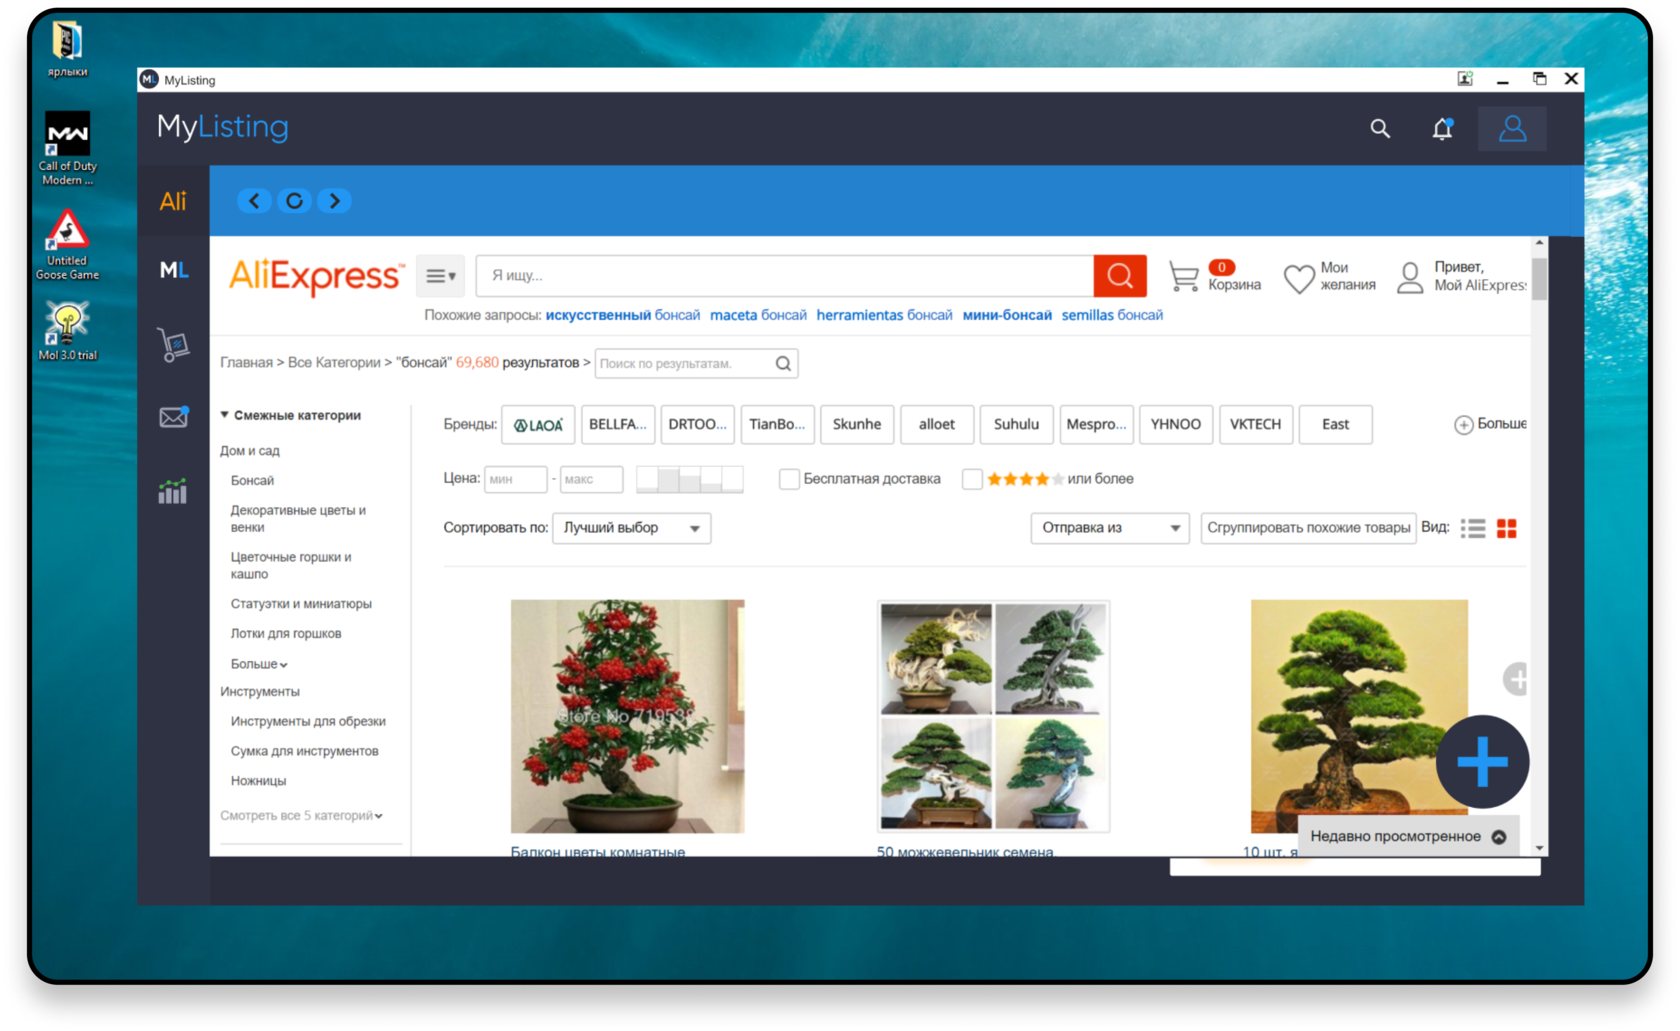
Task: Expand the 'Недавно просмотренное' panel
Action: click(1408, 837)
